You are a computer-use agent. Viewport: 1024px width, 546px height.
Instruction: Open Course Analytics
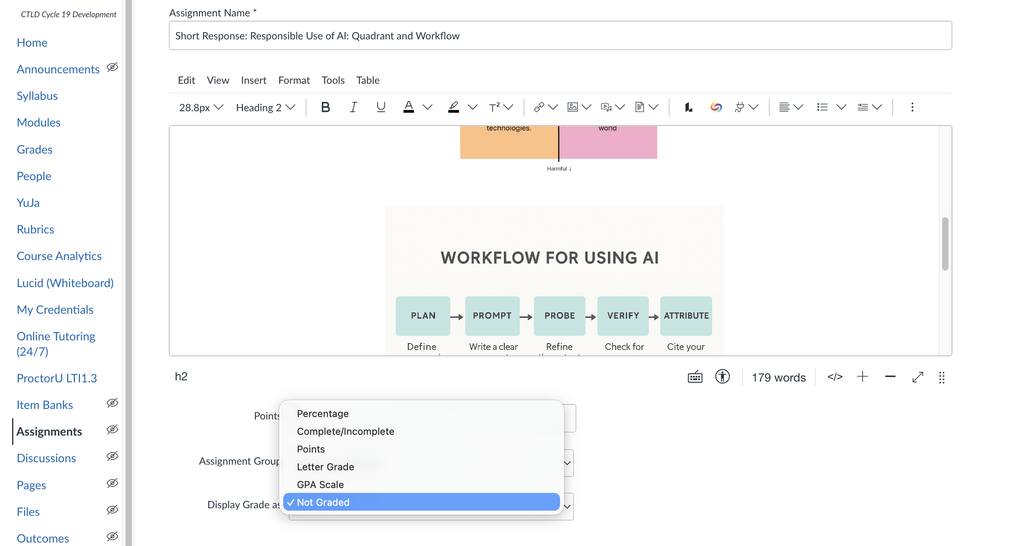(59, 256)
